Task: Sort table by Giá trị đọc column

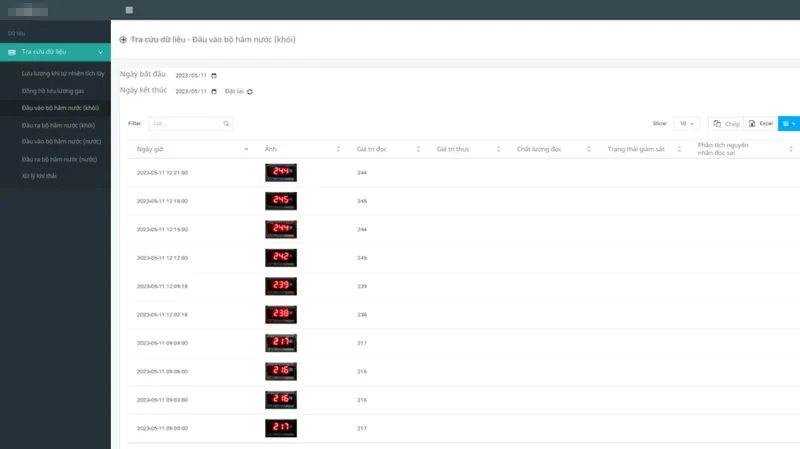Action: (x=388, y=149)
